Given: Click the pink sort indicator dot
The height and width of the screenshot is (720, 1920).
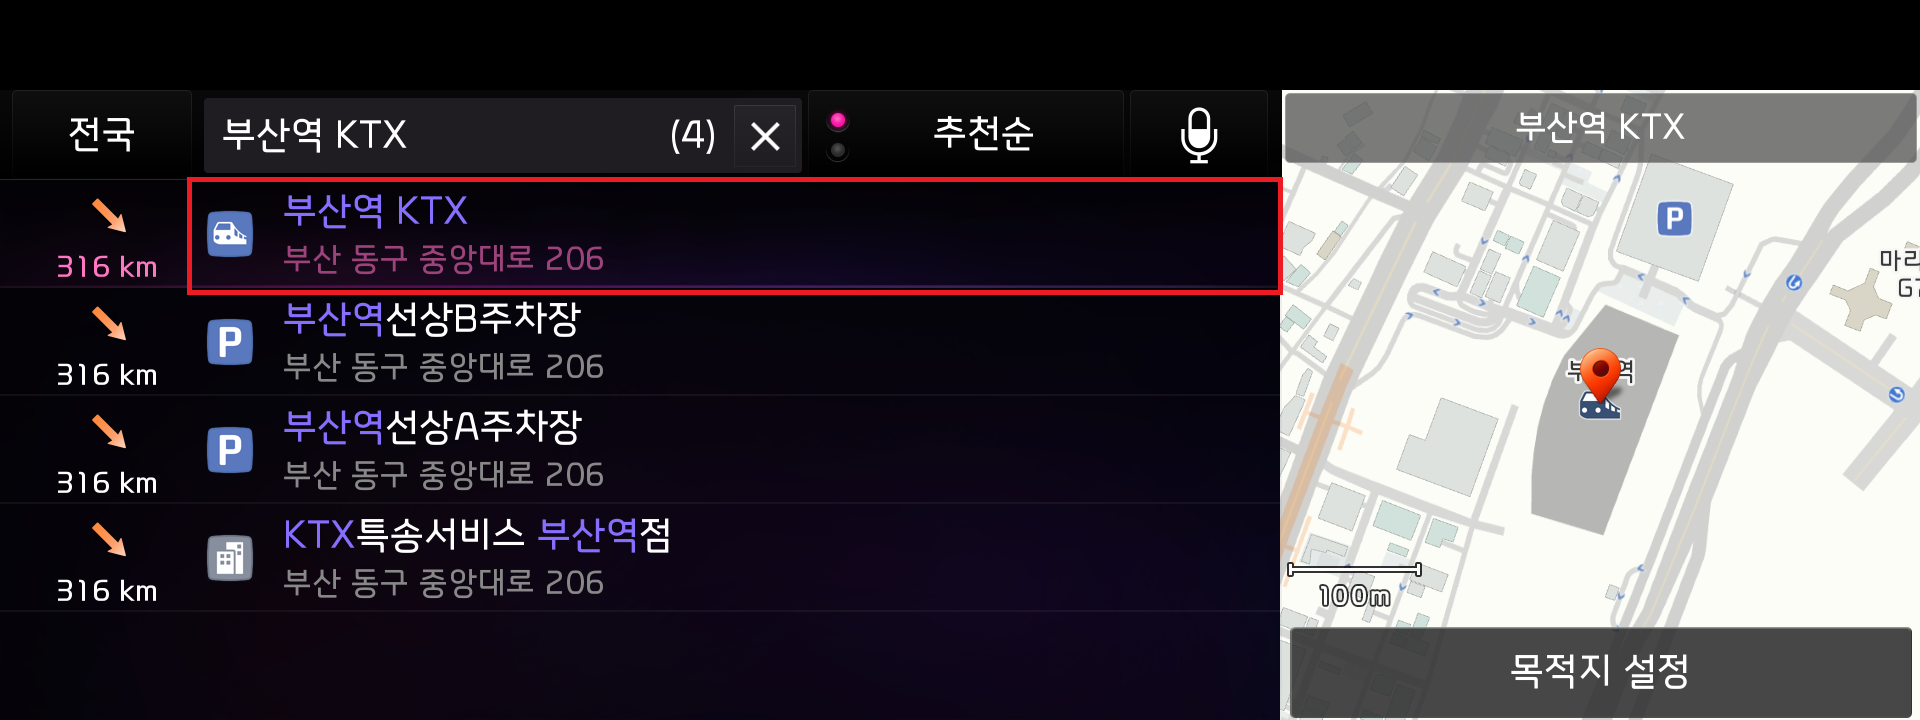Looking at the screenshot, I should (838, 121).
